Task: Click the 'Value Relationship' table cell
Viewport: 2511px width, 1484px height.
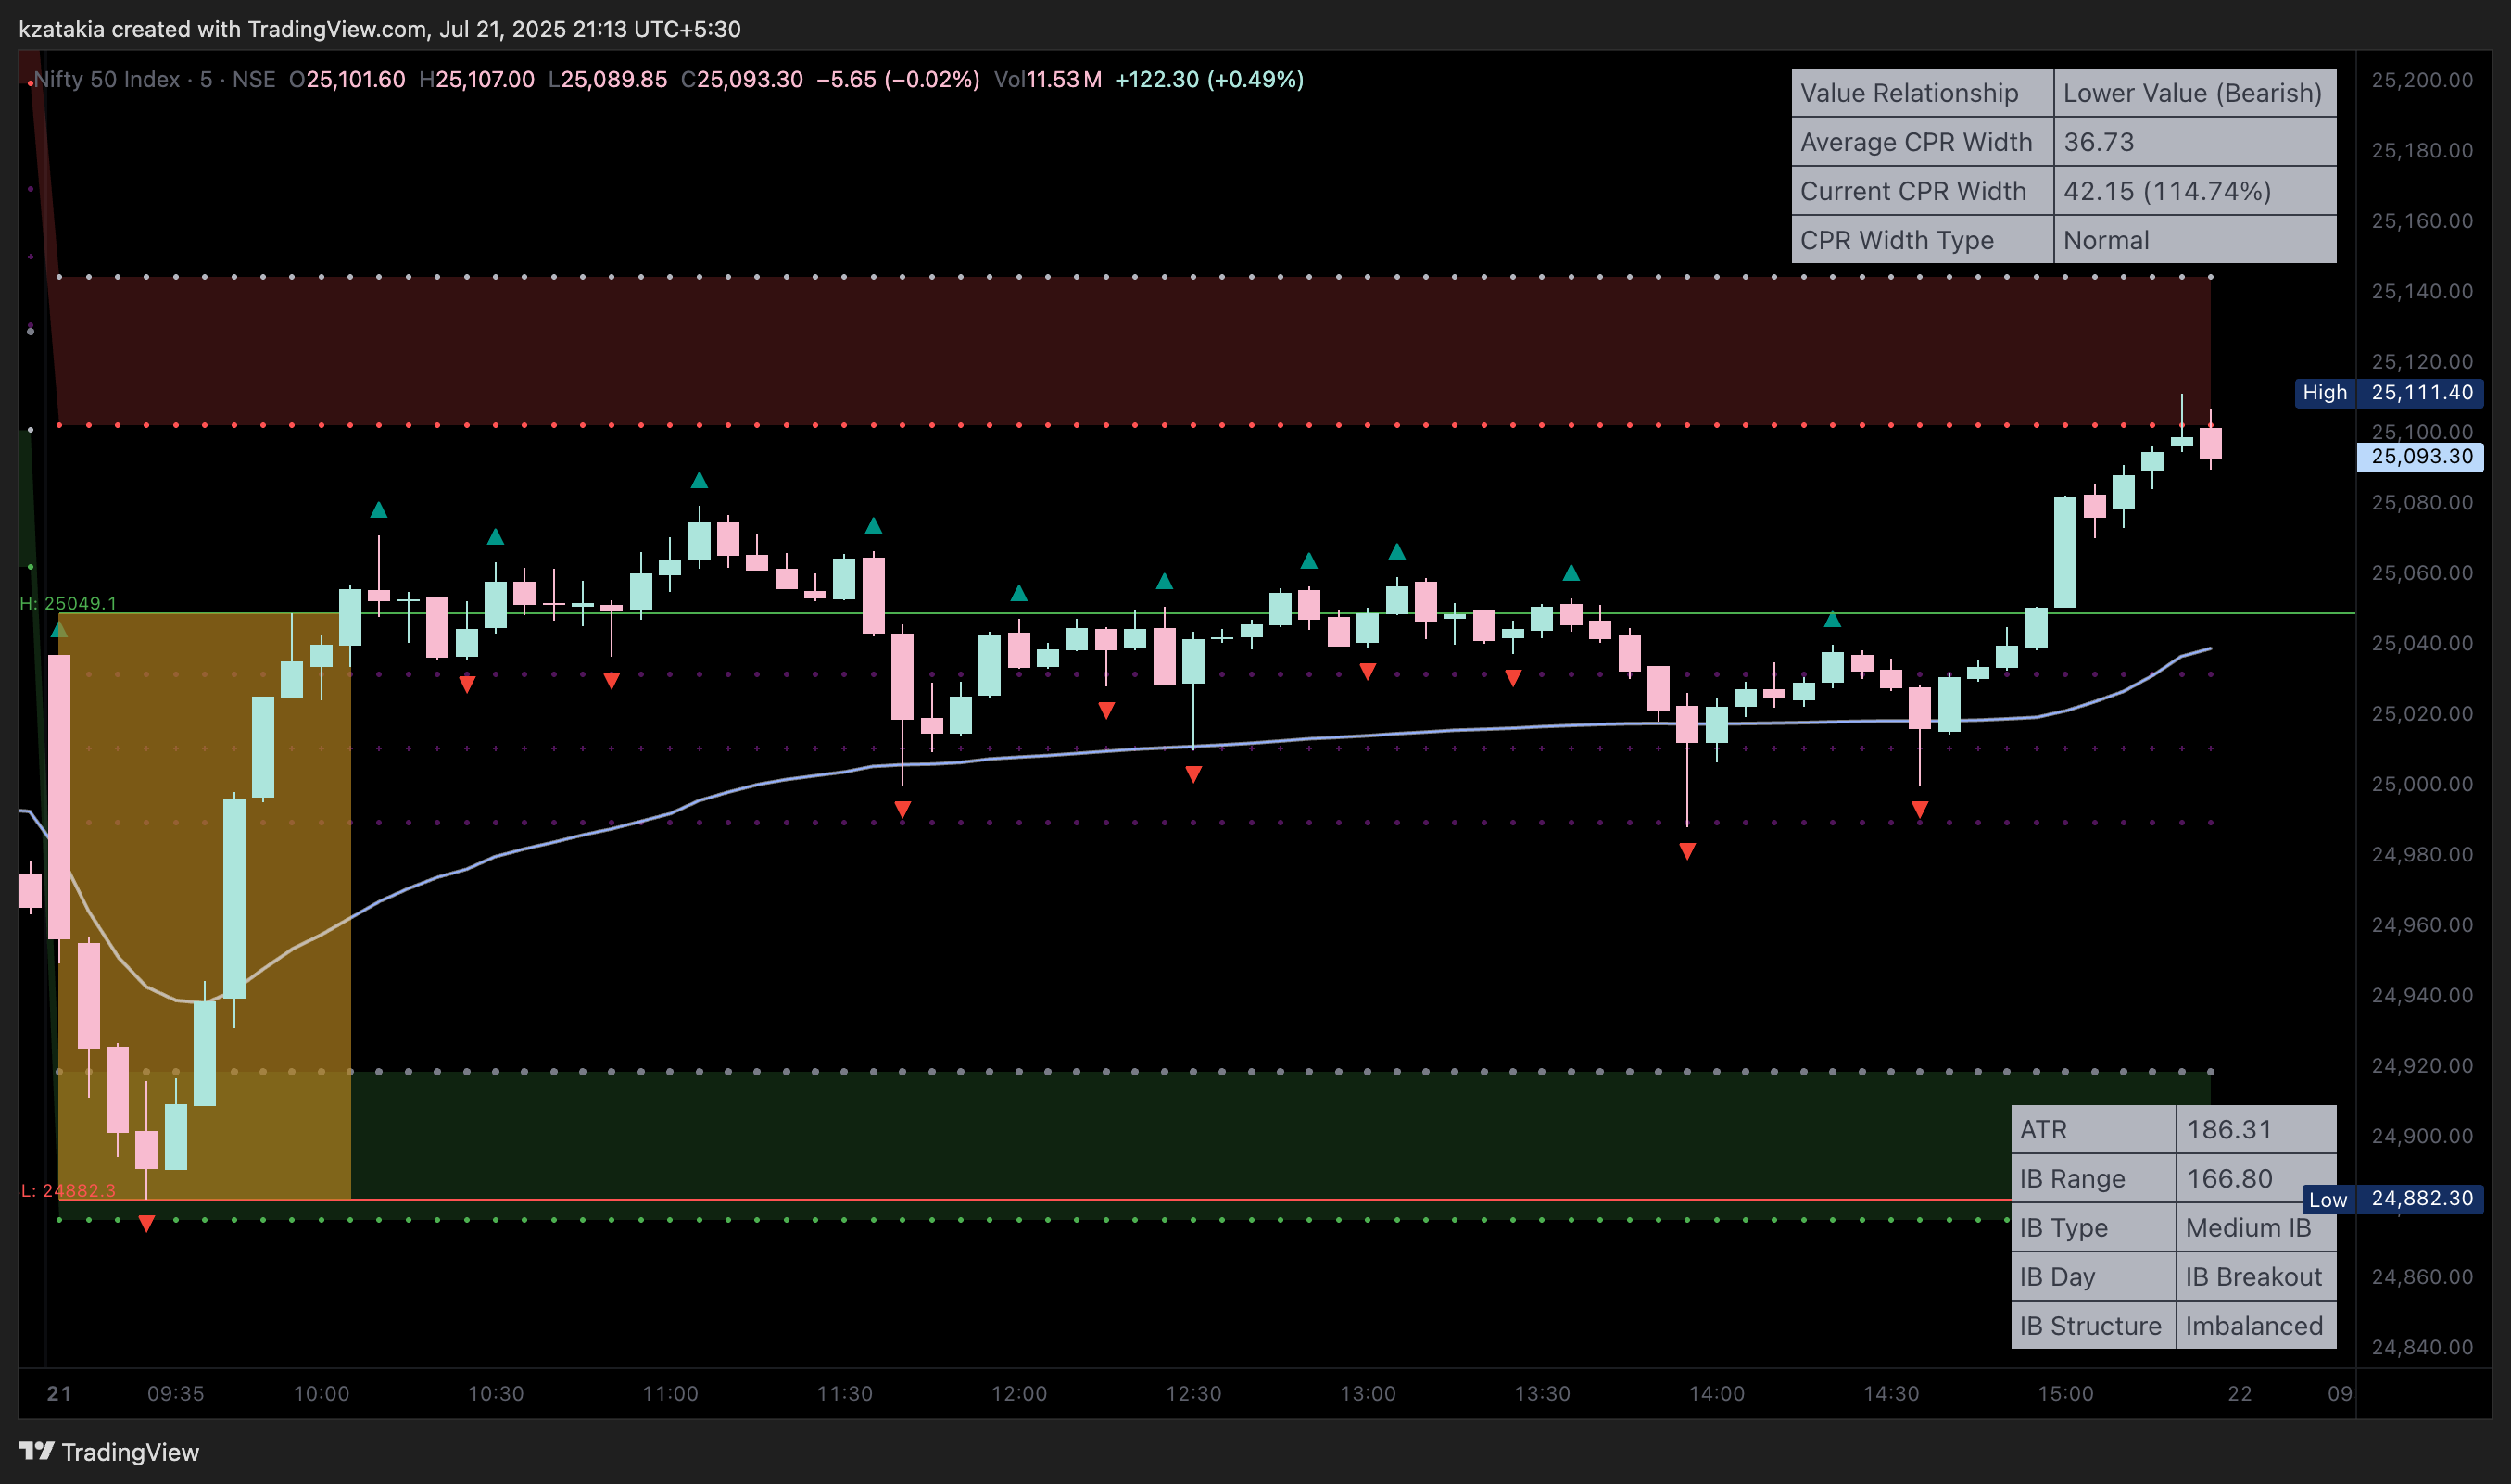Action: click(x=1922, y=93)
